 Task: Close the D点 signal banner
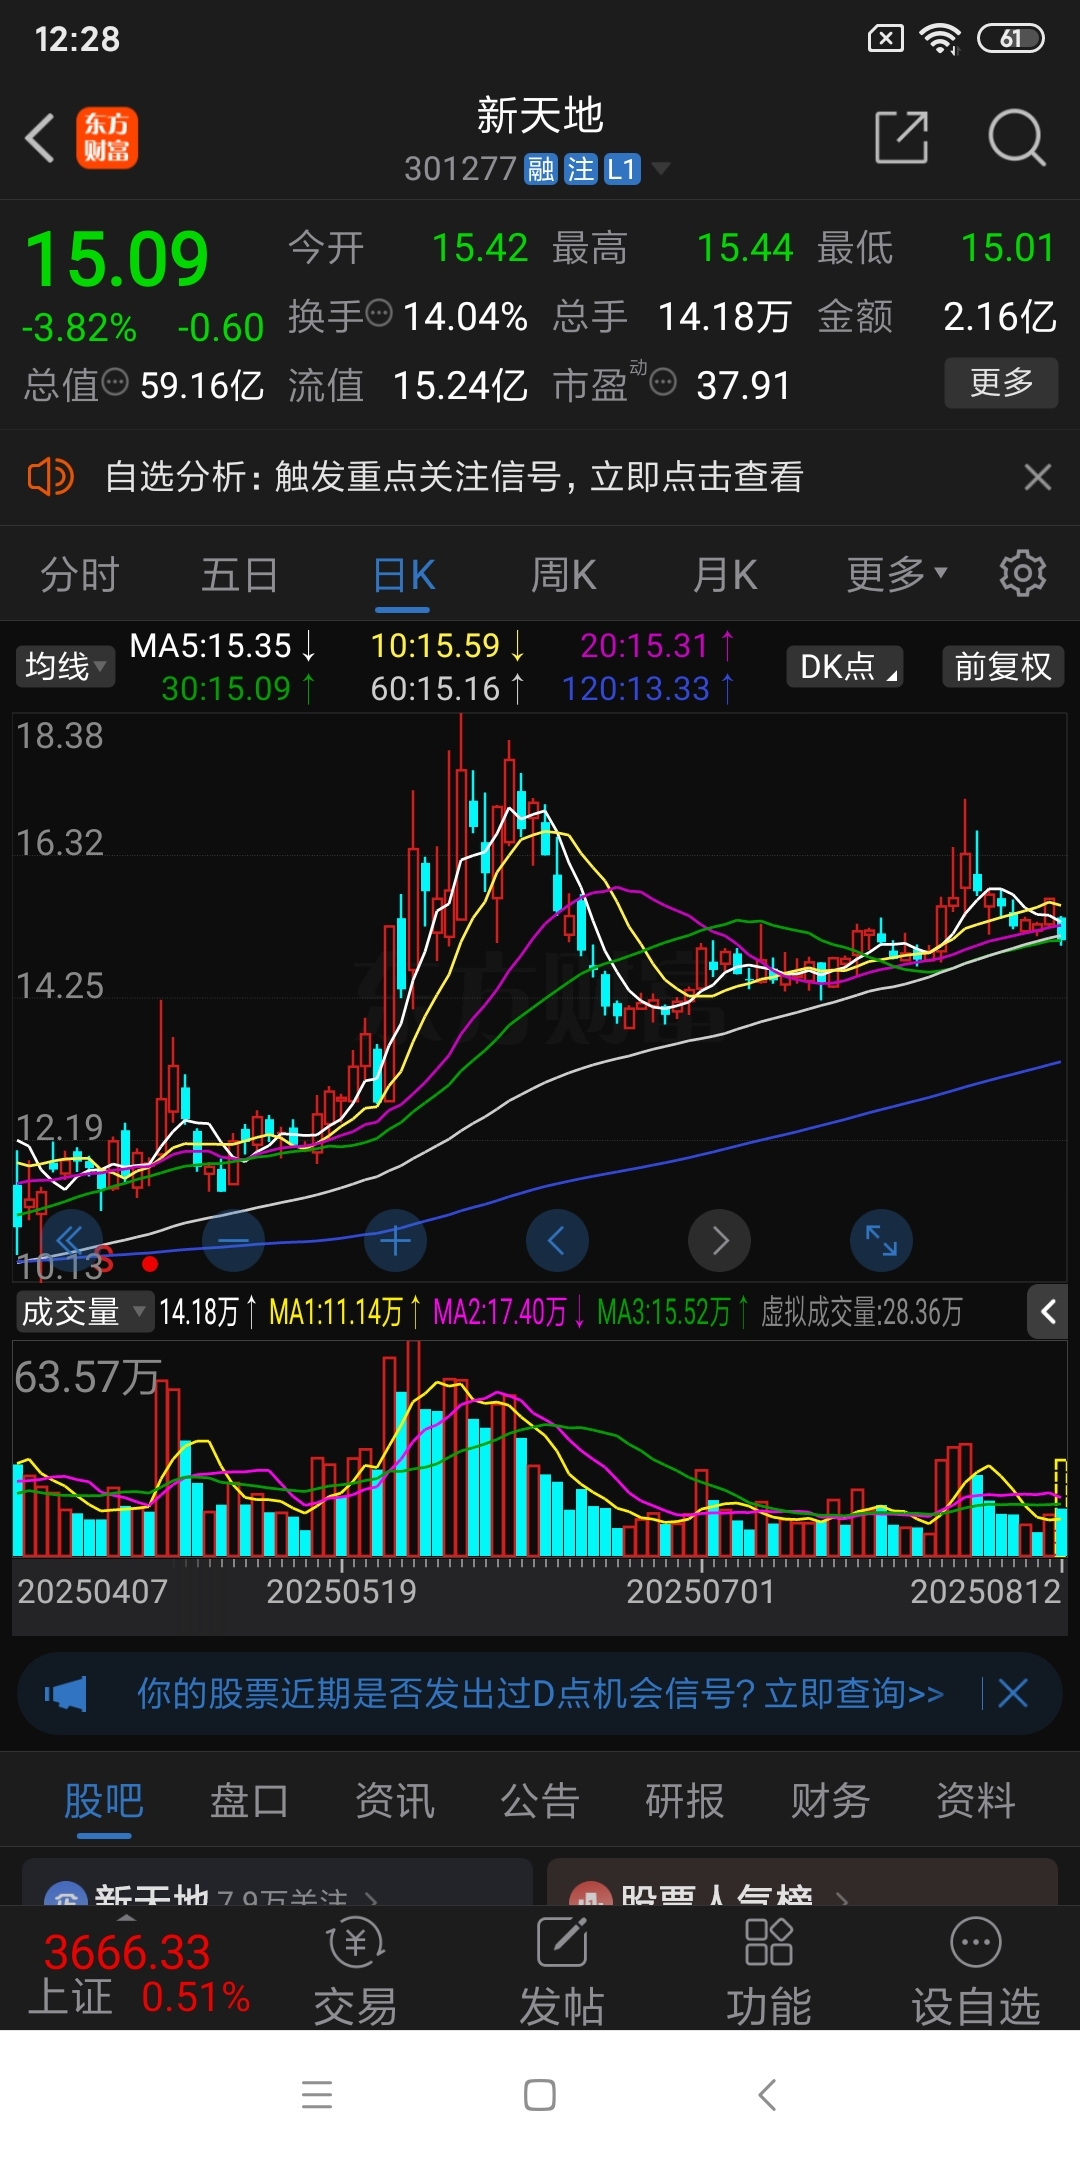click(x=1013, y=1694)
